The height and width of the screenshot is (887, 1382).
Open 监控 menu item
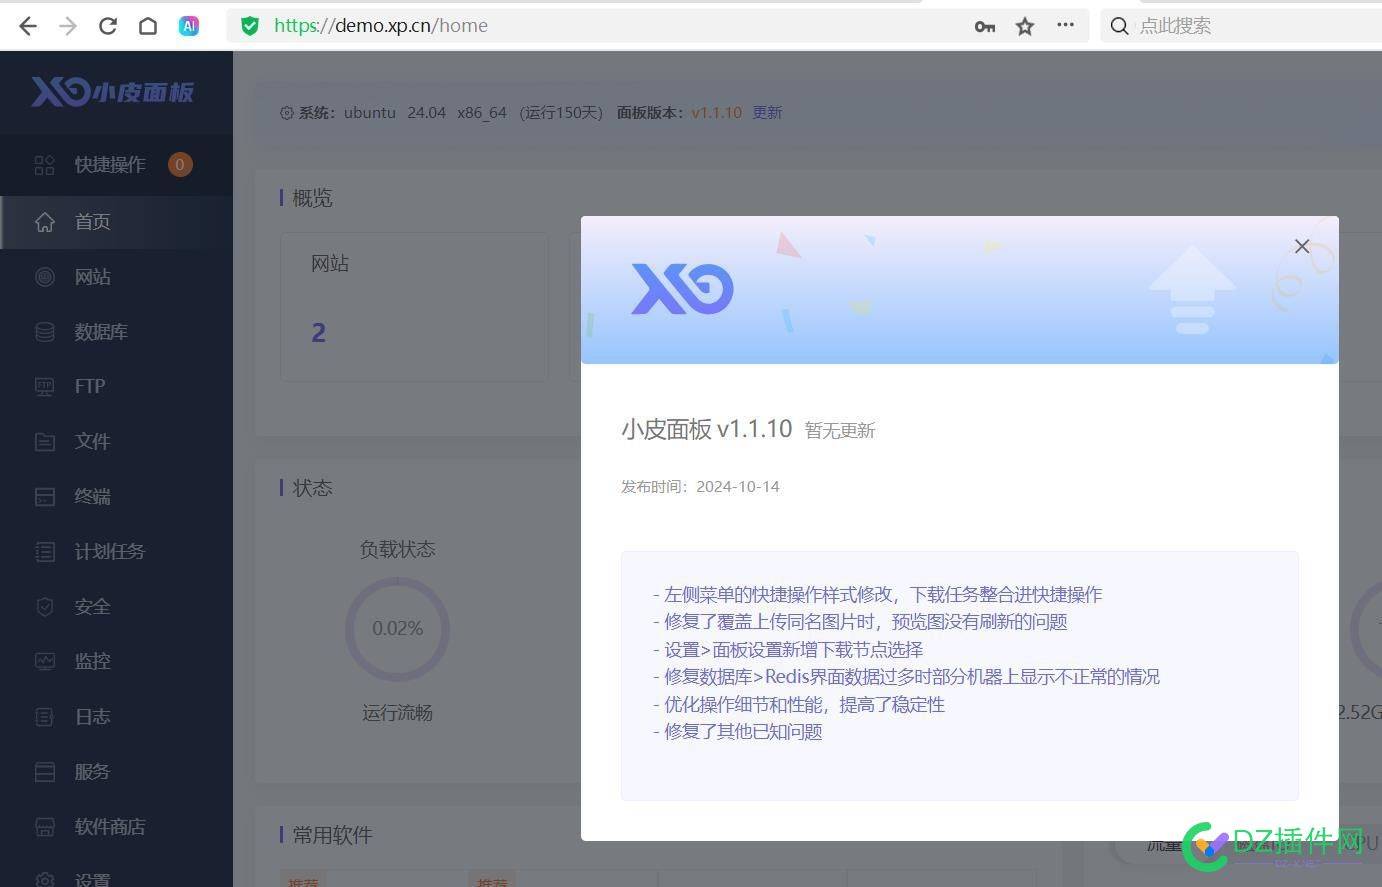point(116,661)
